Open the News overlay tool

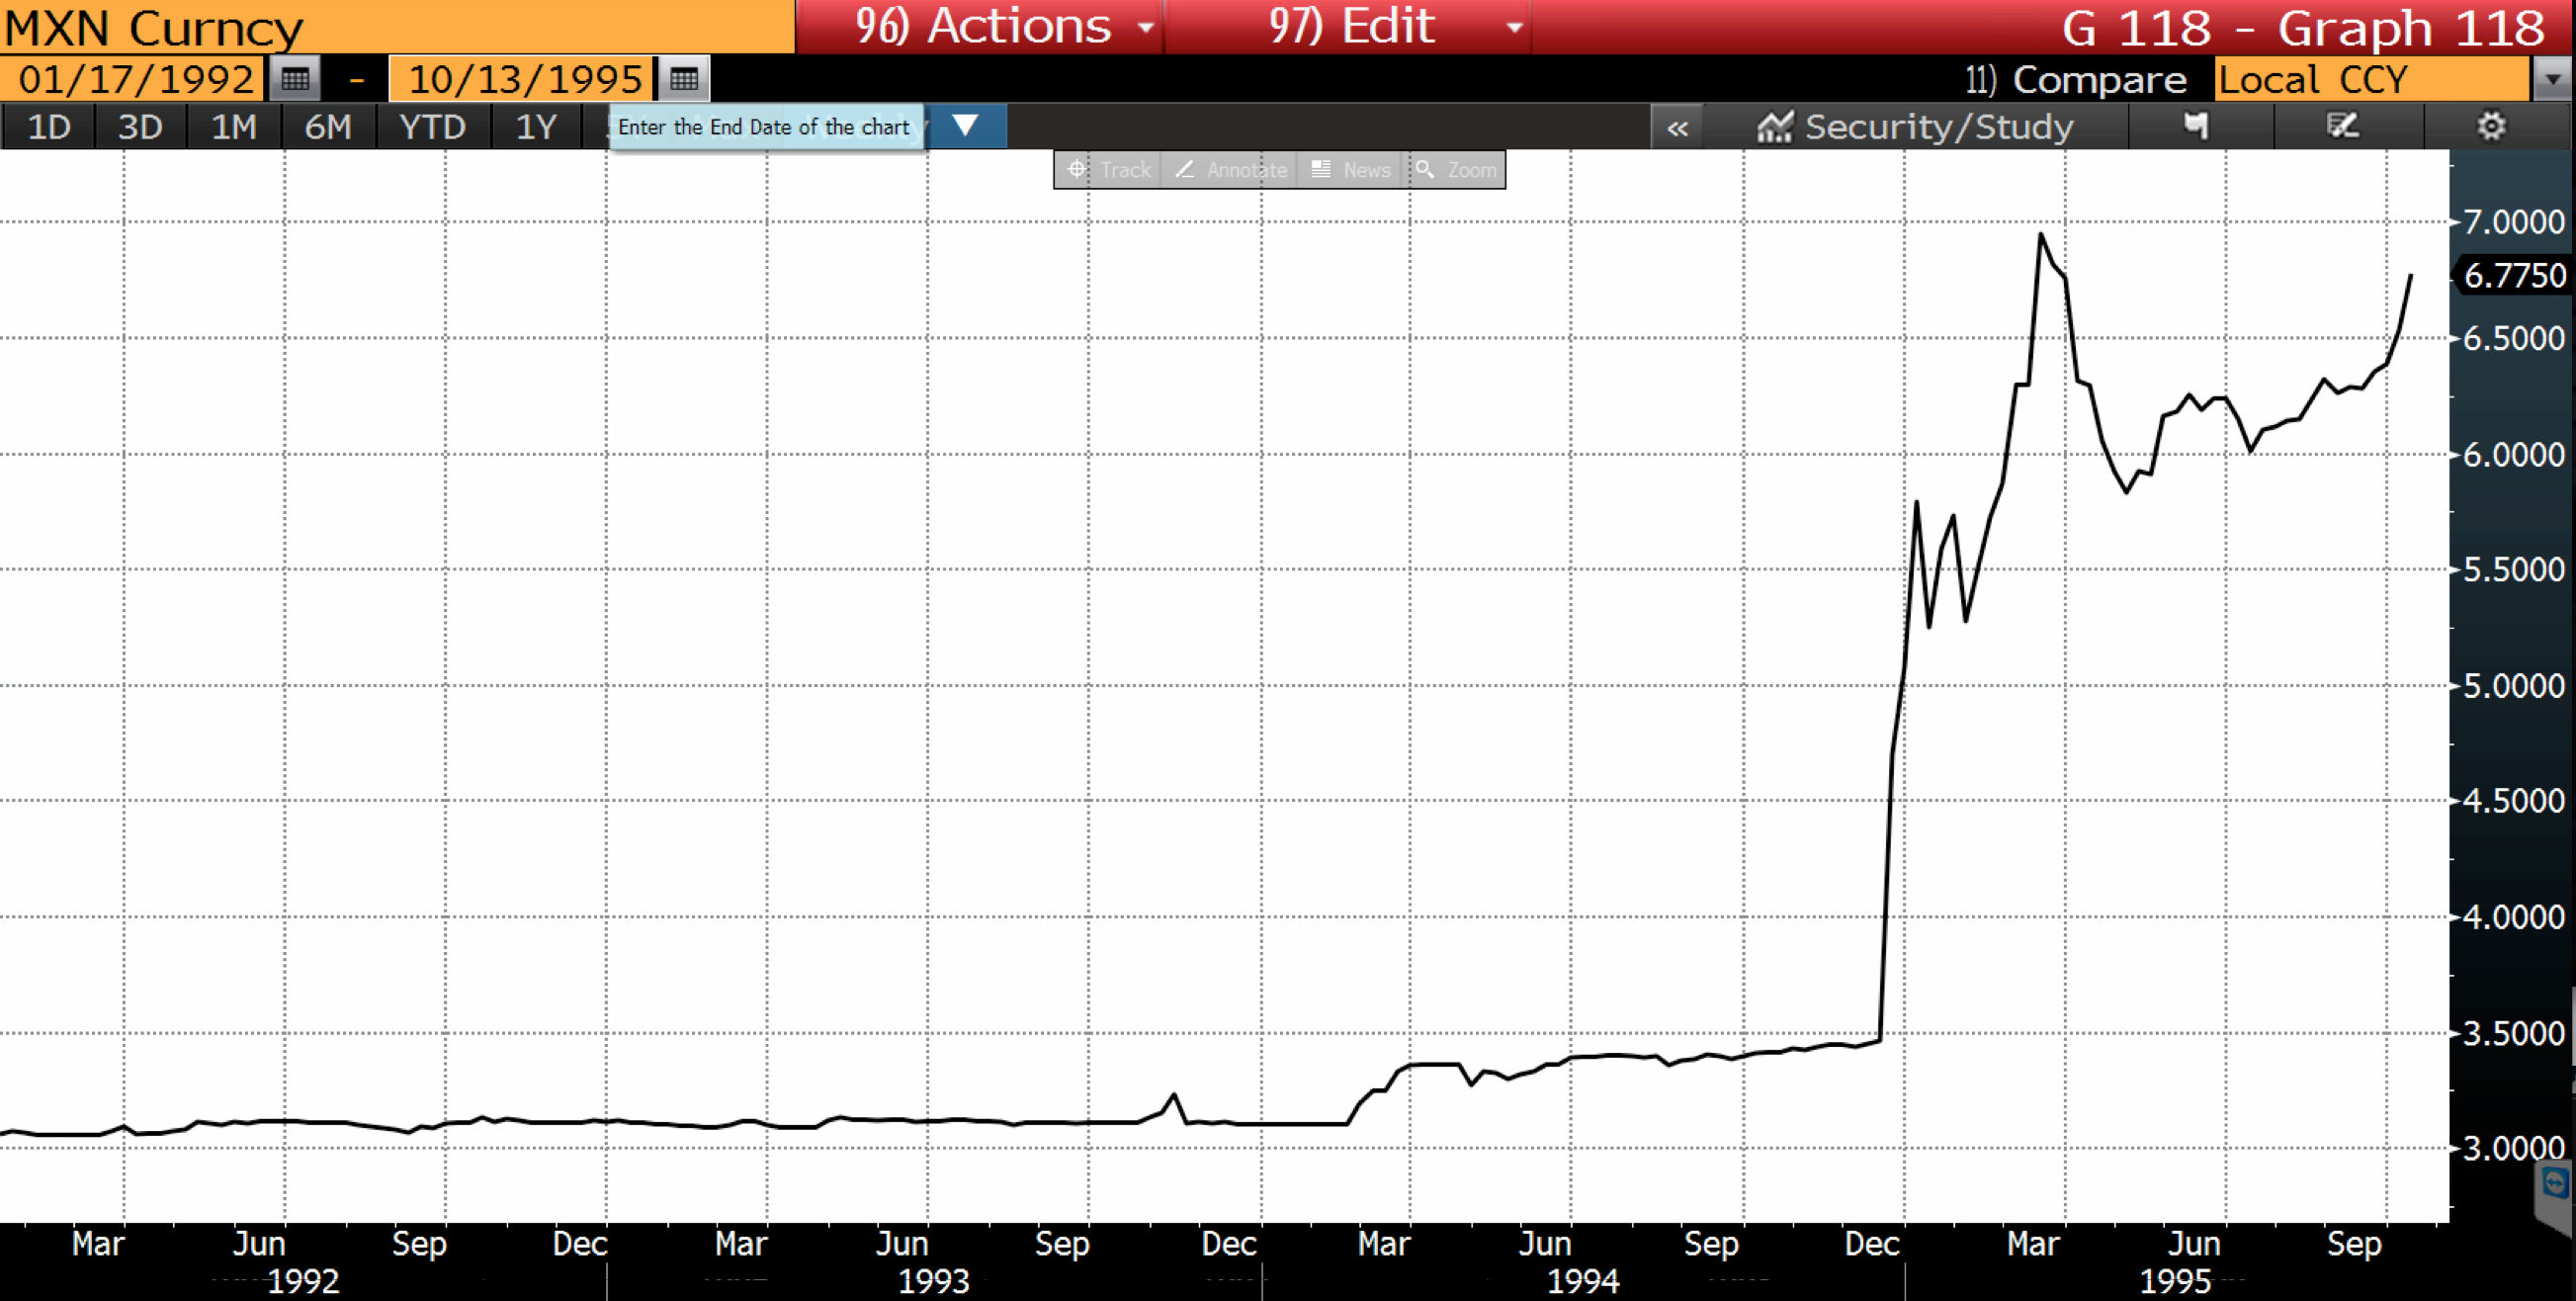[x=1351, y=170]
